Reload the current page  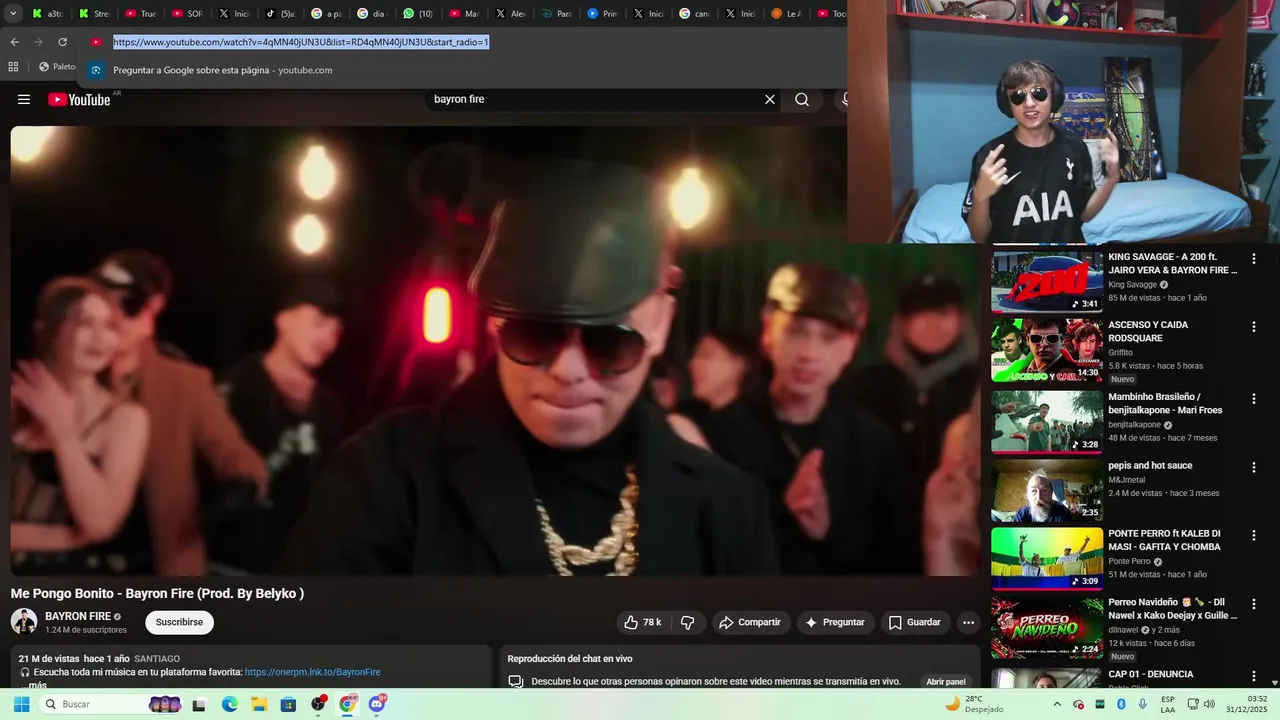(x=62, y=42)
